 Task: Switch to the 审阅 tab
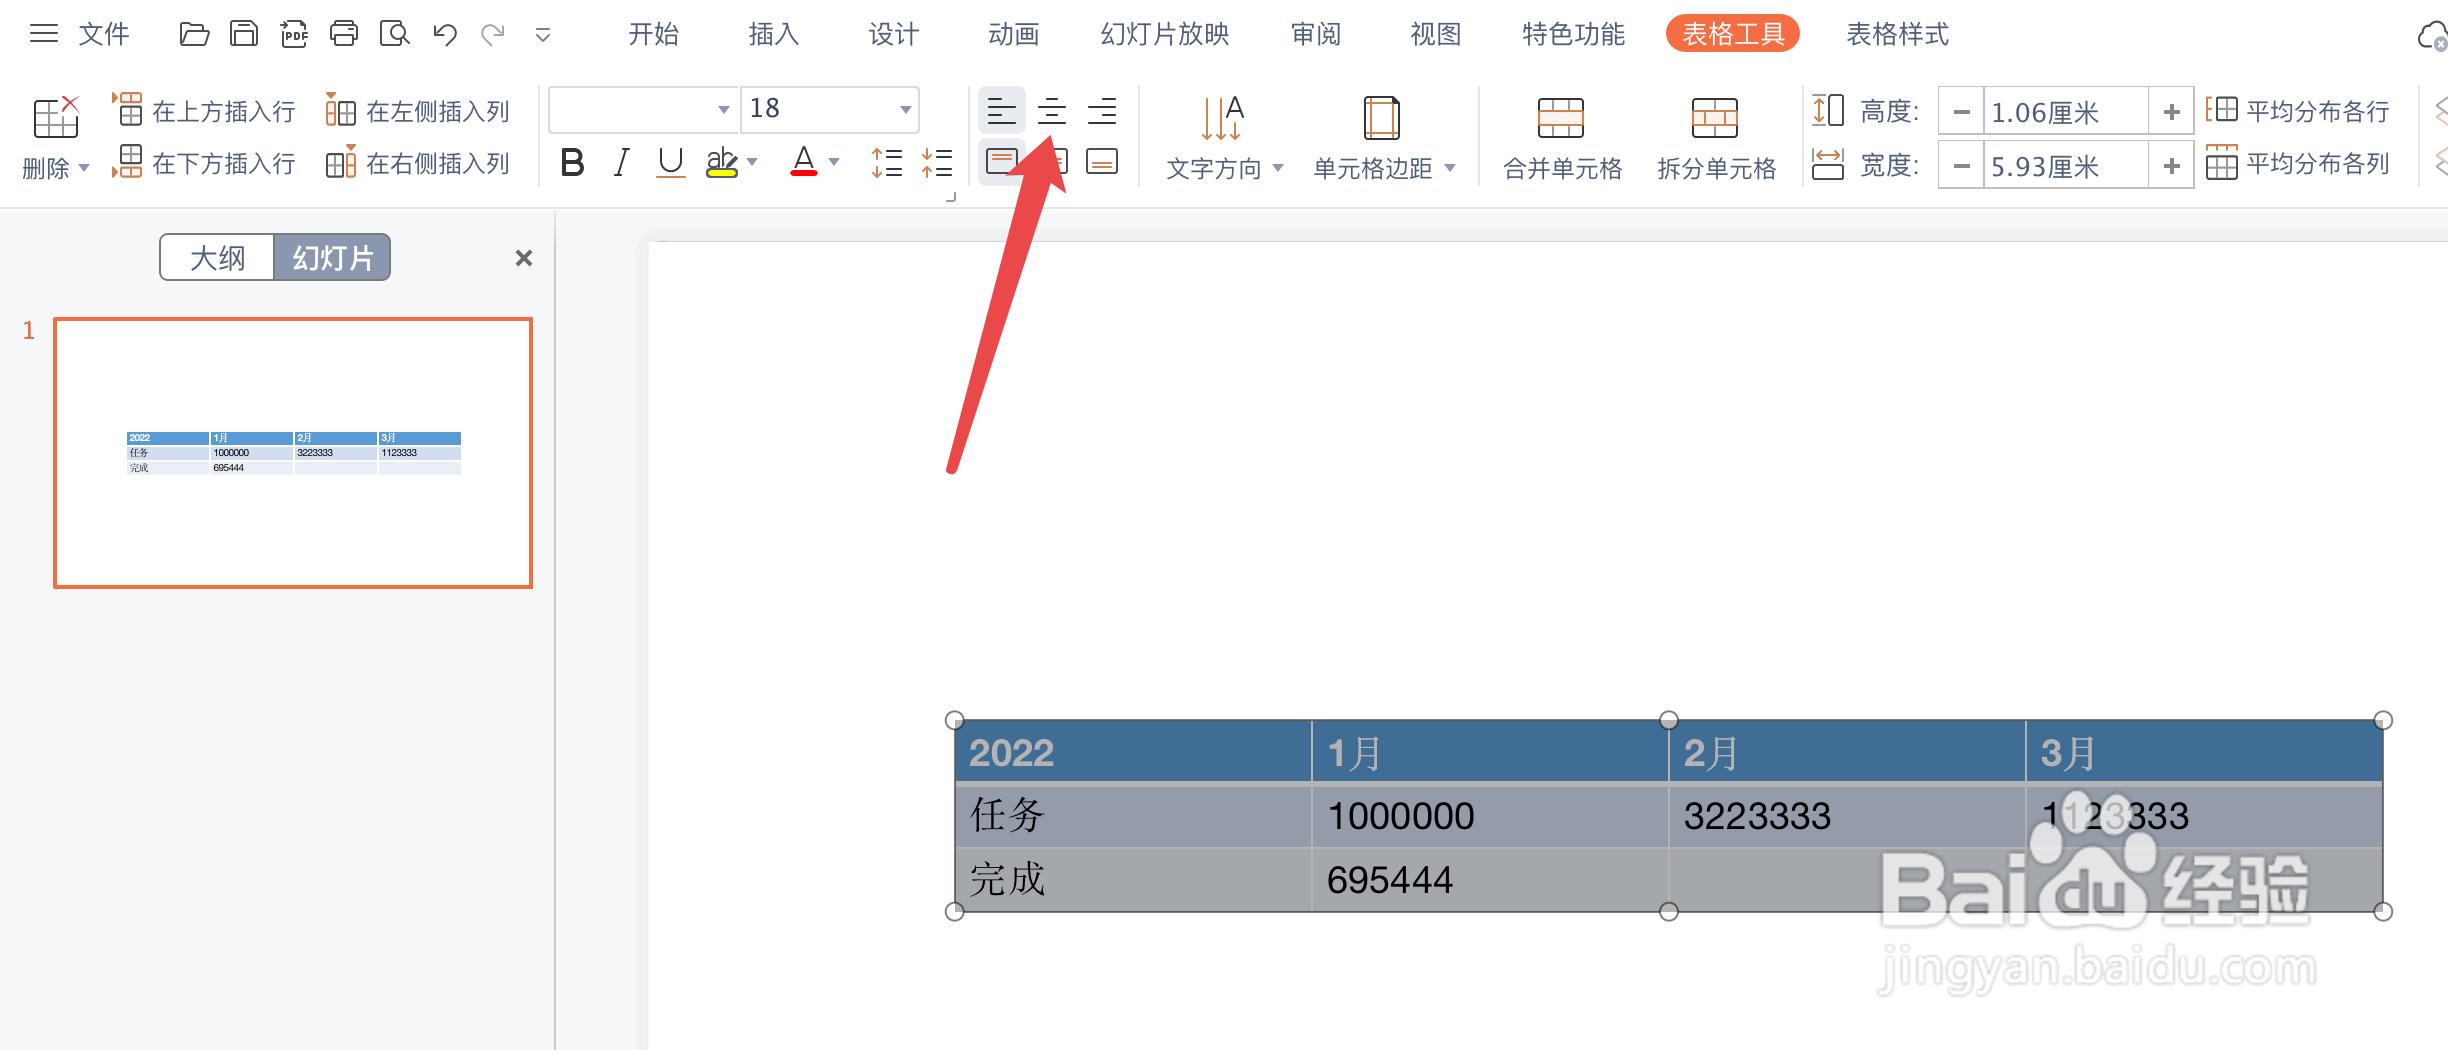(1316, 34)
